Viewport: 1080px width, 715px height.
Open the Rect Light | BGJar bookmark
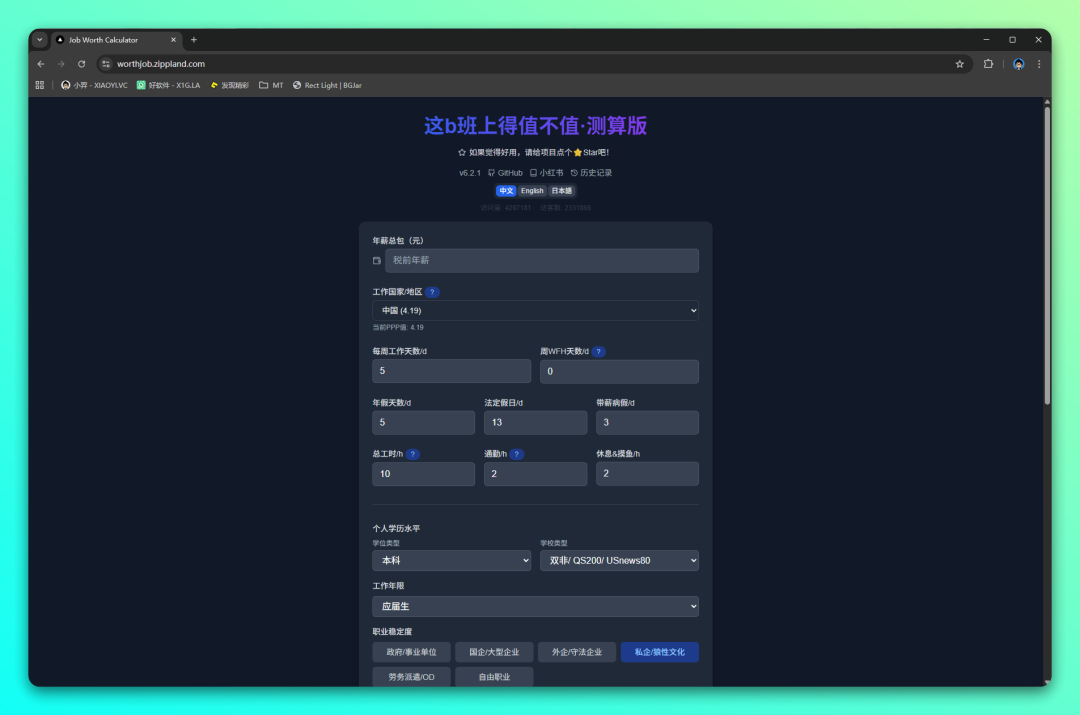[x=327, y=85]
